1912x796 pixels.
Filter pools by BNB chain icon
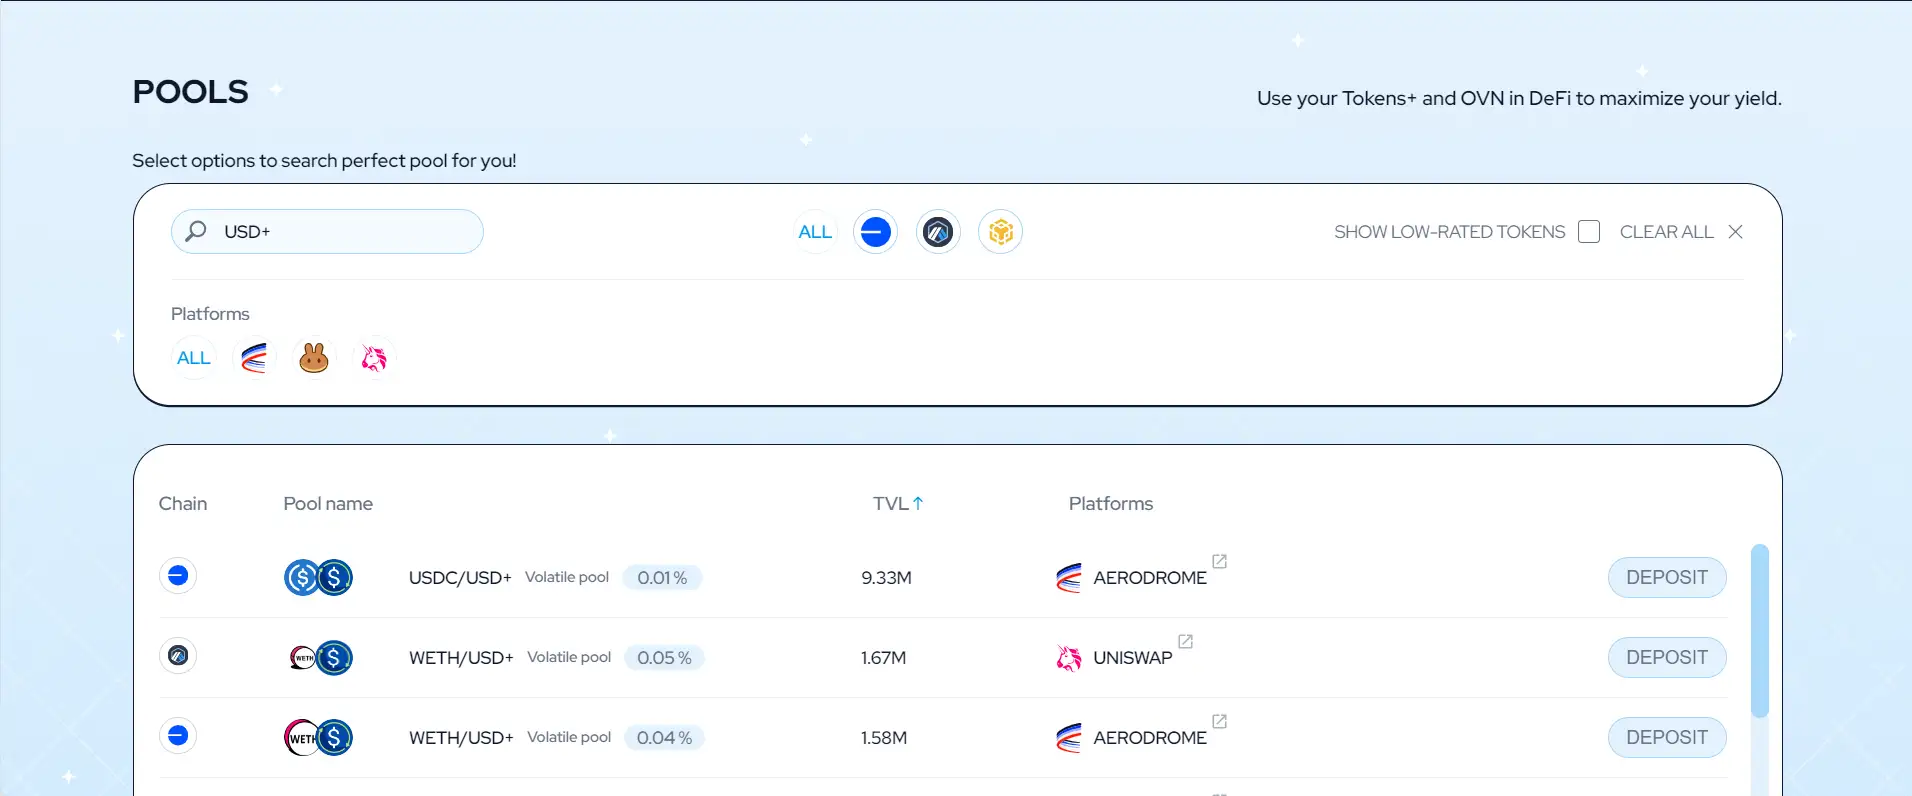[x=1000, y=232]
